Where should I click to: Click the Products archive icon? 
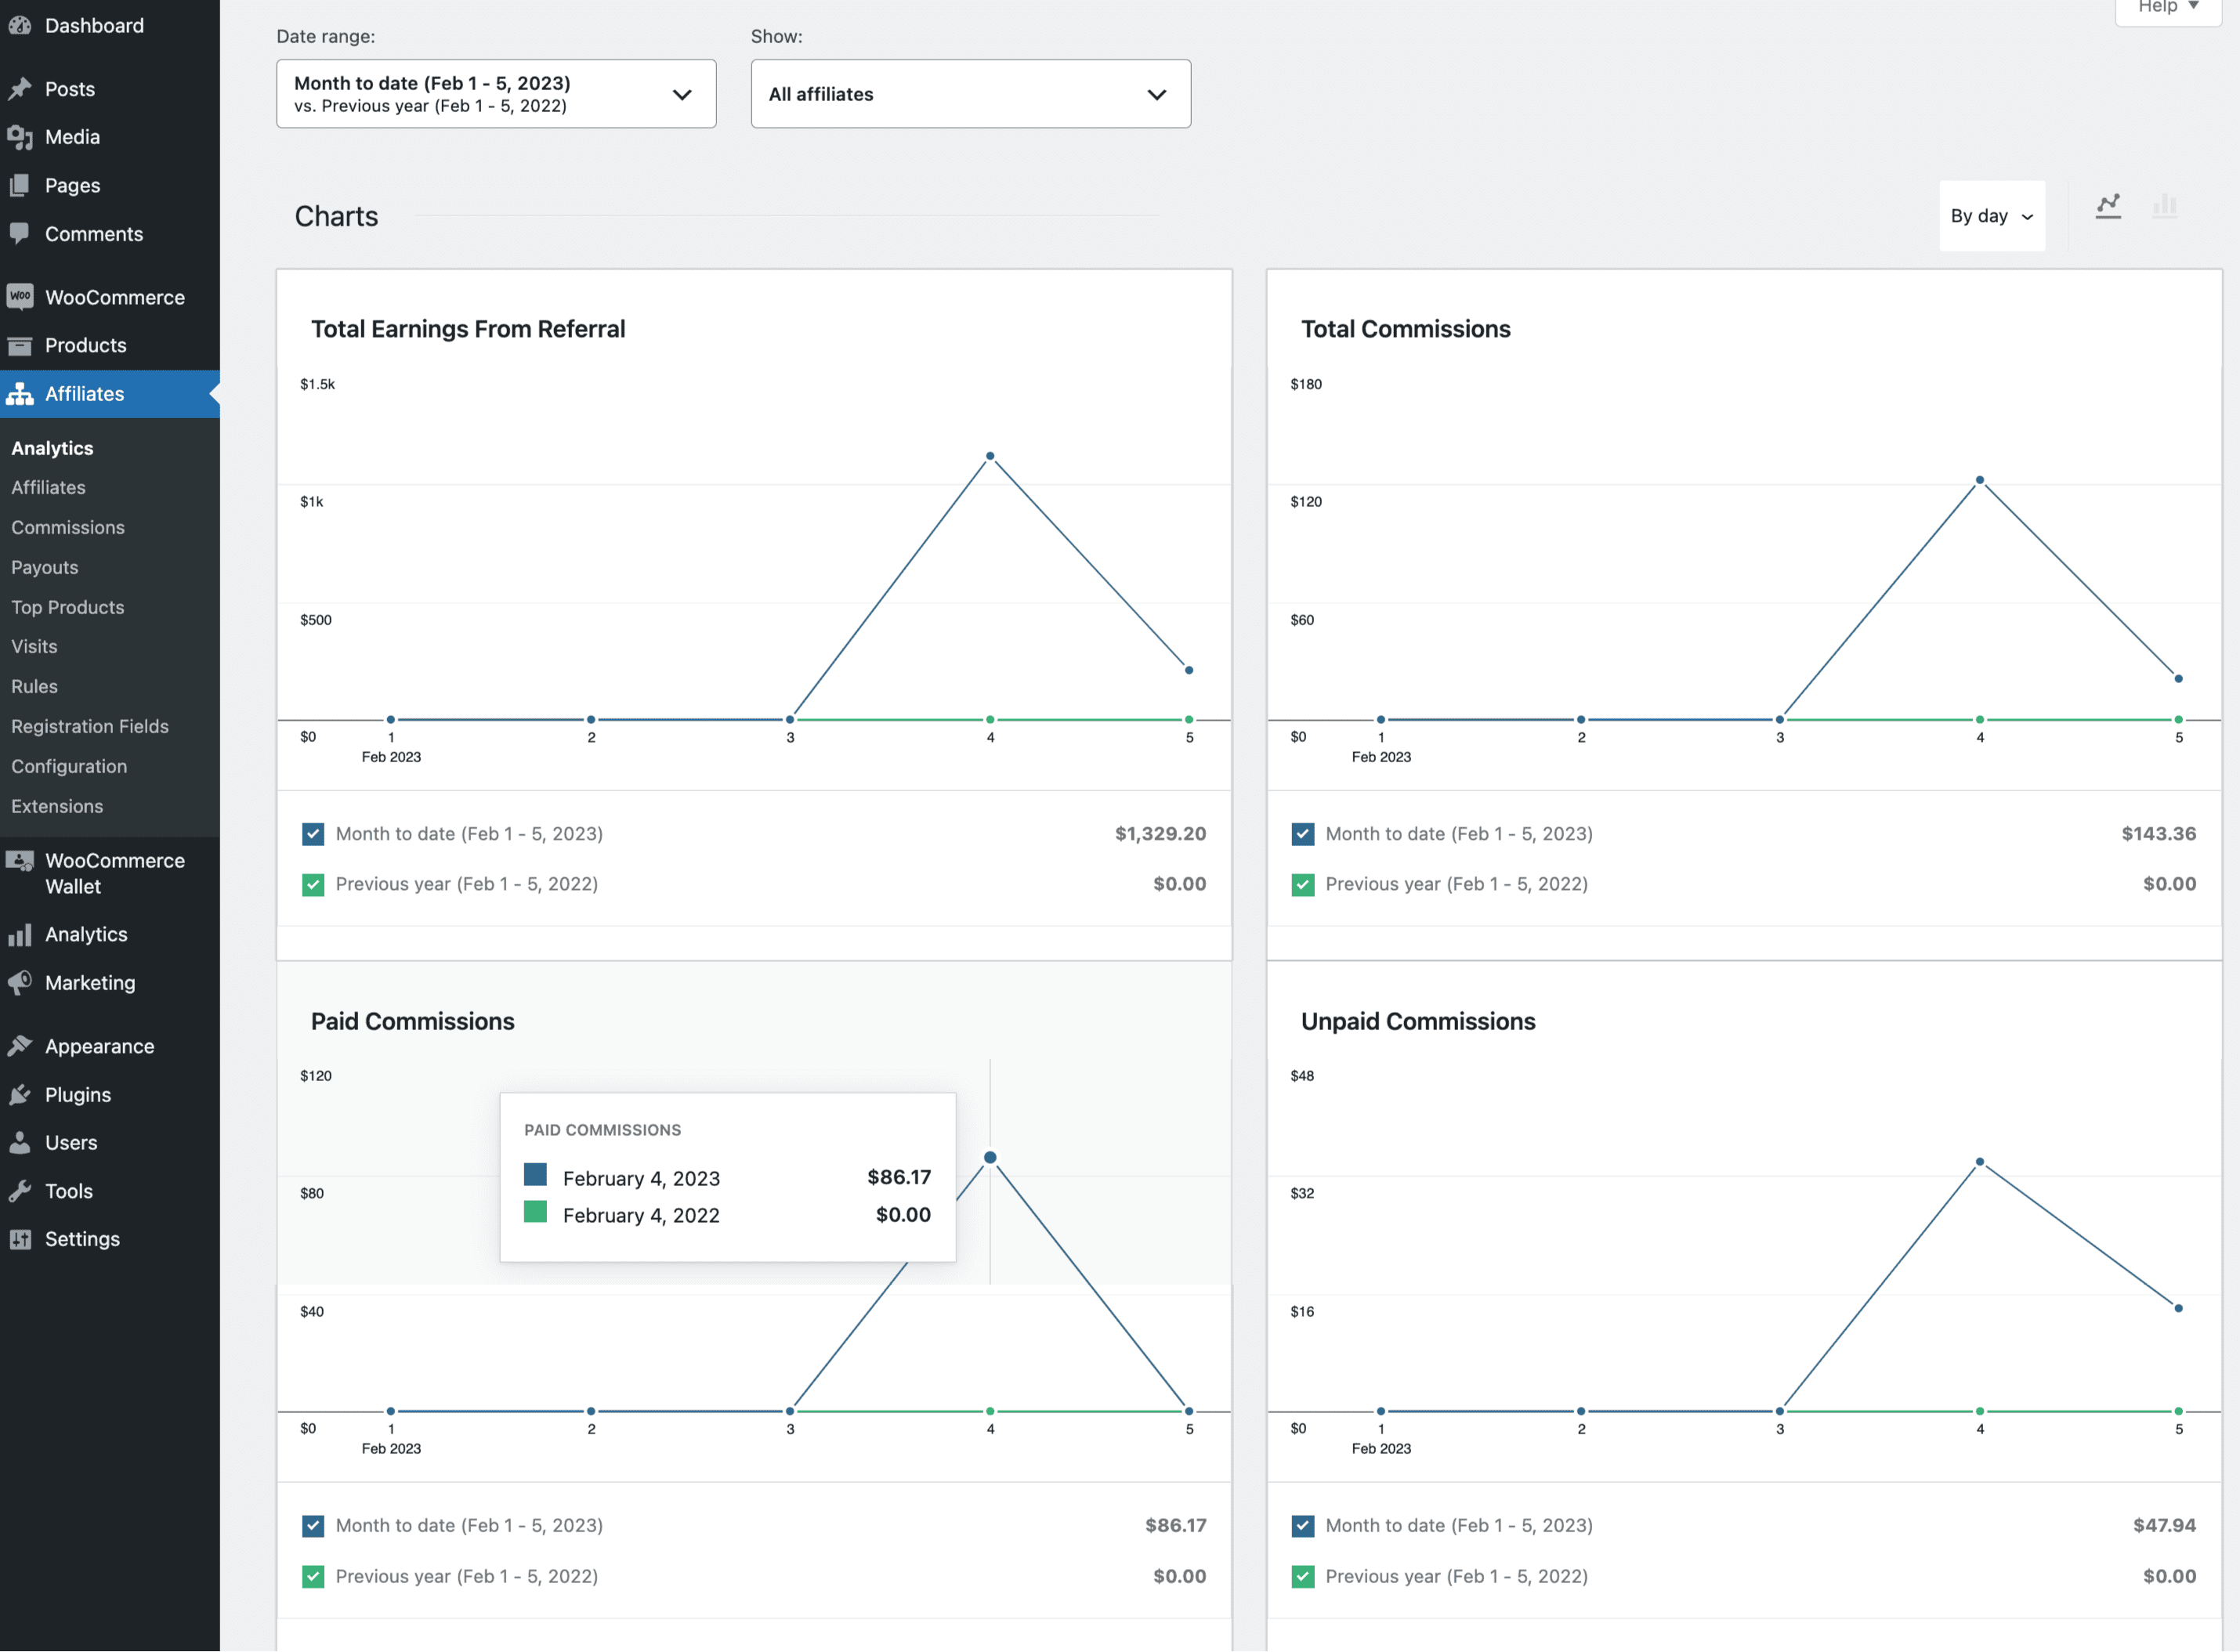pyautogui.click(x=20, y=346)
